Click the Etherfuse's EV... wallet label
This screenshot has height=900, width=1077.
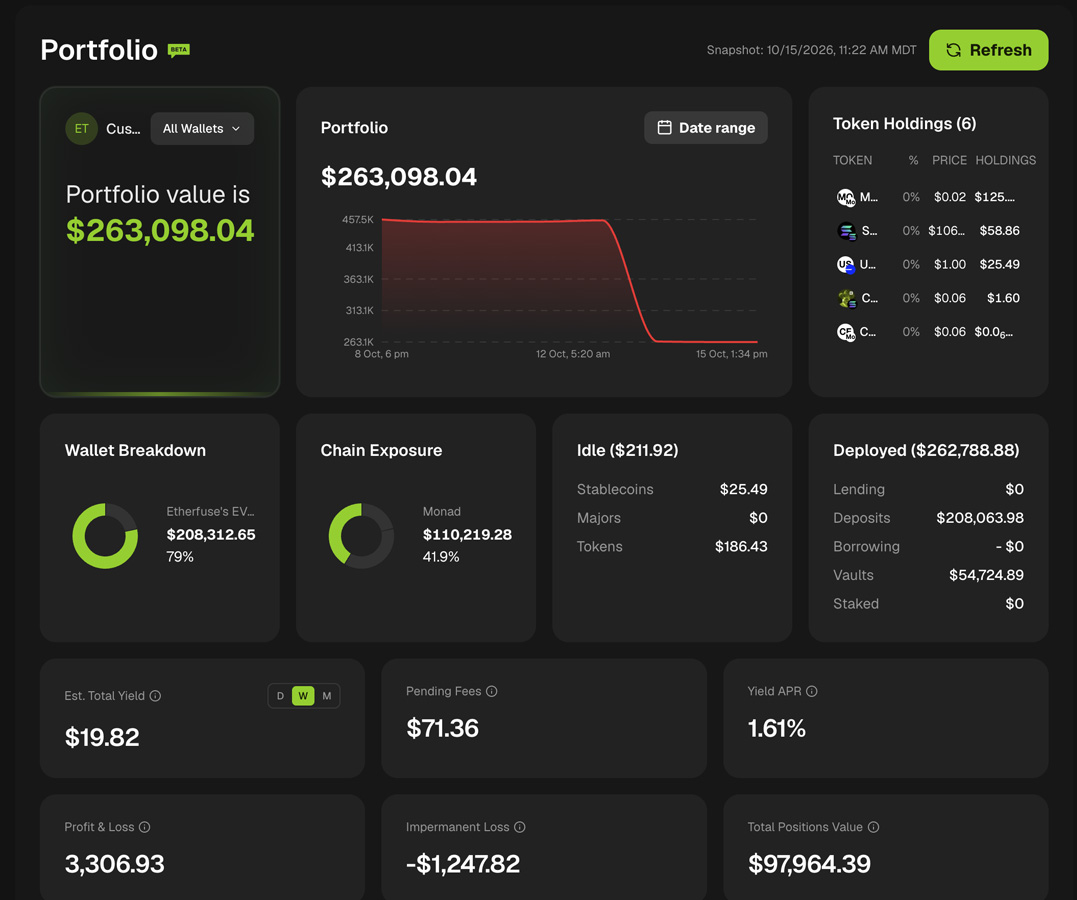(210, 512)
